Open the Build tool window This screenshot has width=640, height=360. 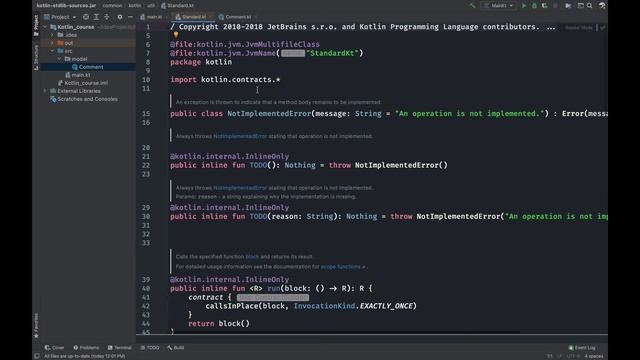pyautogui.click(x=176, y=348)
